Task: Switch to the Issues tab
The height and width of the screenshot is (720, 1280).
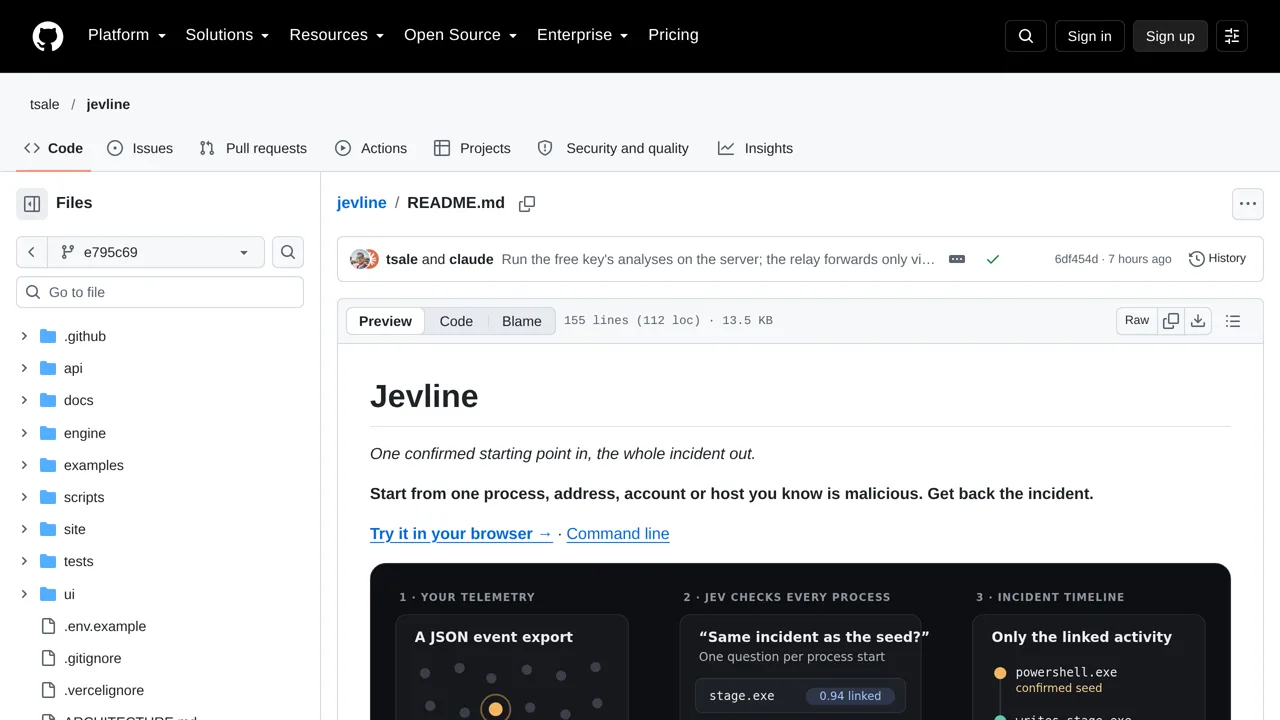Action: [140, 148]
